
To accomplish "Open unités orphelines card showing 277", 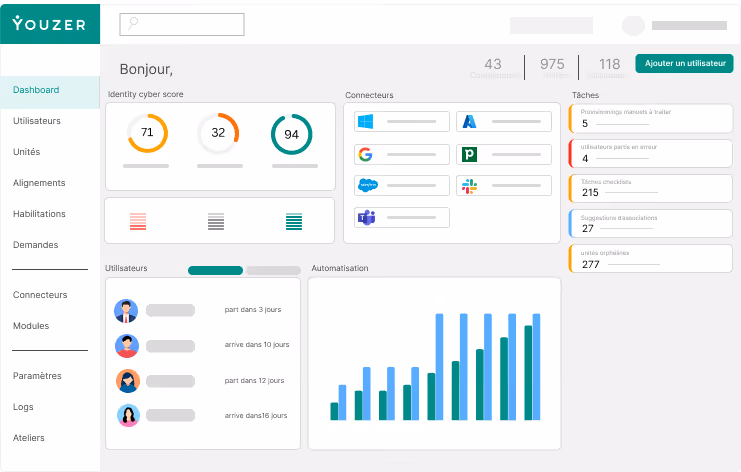I will click(650, 258).
